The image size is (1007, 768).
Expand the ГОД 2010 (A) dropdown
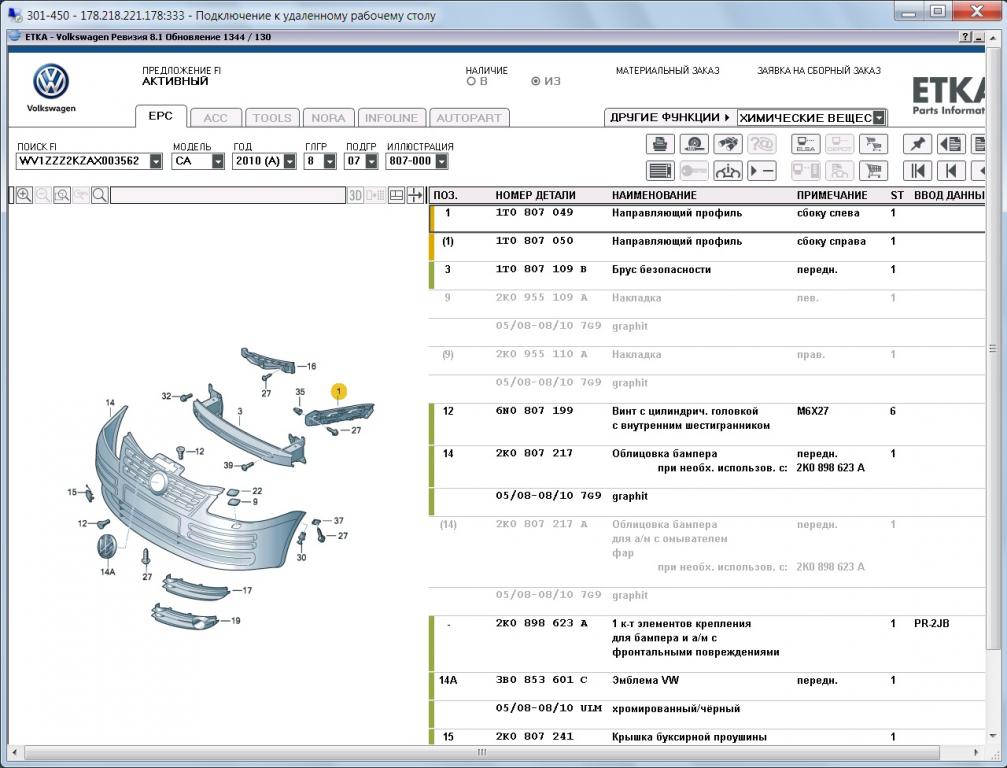pyautogui.click(x=290, y=161)
